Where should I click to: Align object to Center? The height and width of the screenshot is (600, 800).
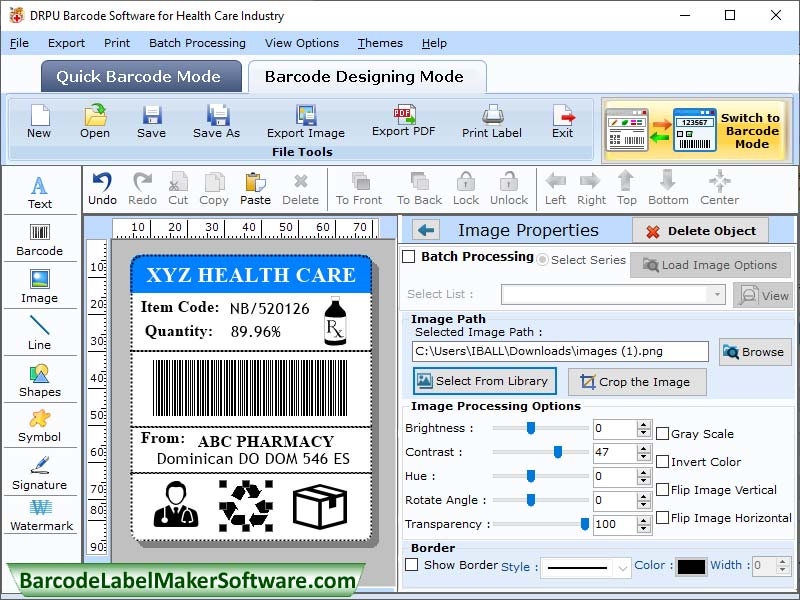(719, 189)
